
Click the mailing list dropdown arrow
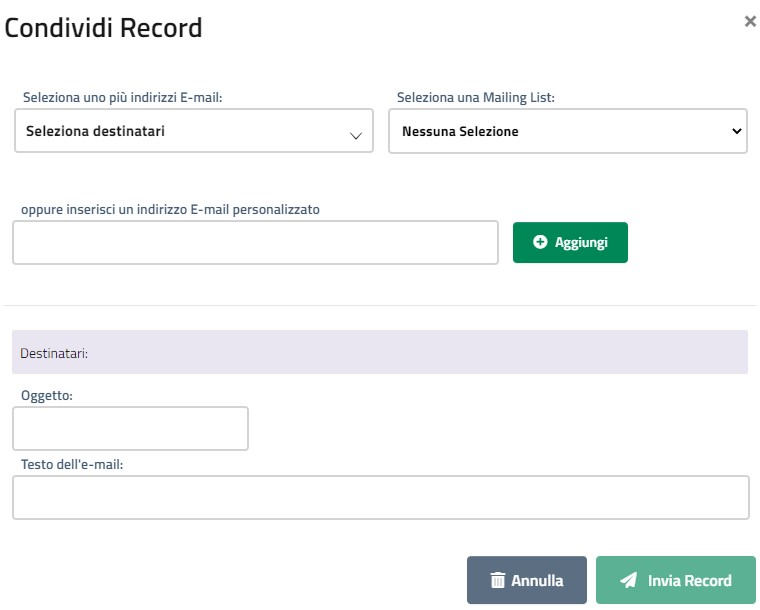[x=737, y=131]
